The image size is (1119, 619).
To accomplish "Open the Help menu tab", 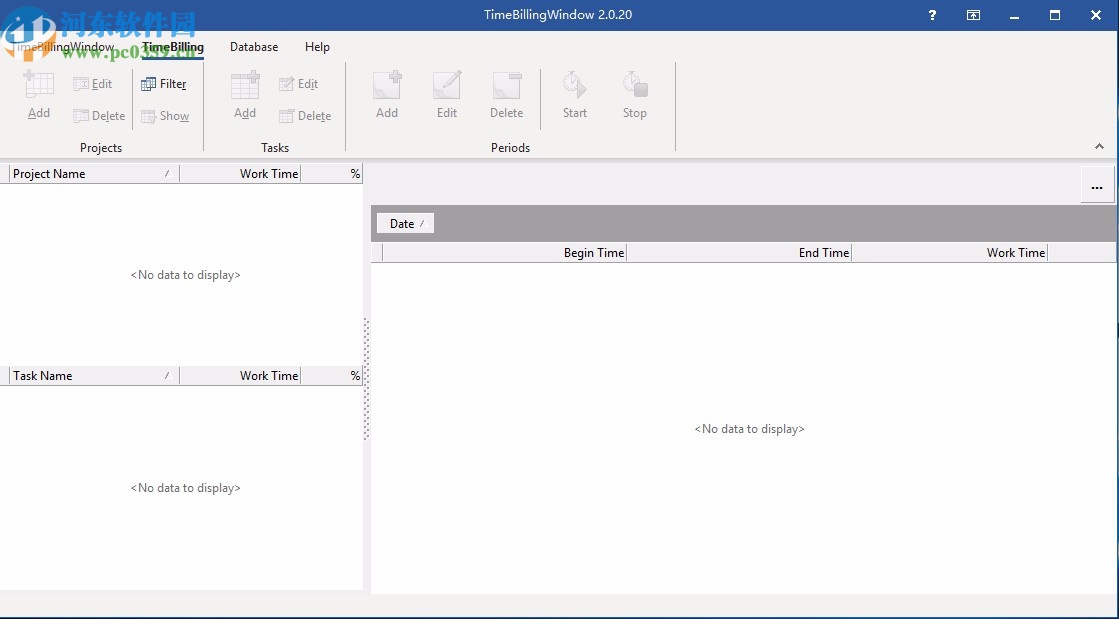I will click(317, 47).
